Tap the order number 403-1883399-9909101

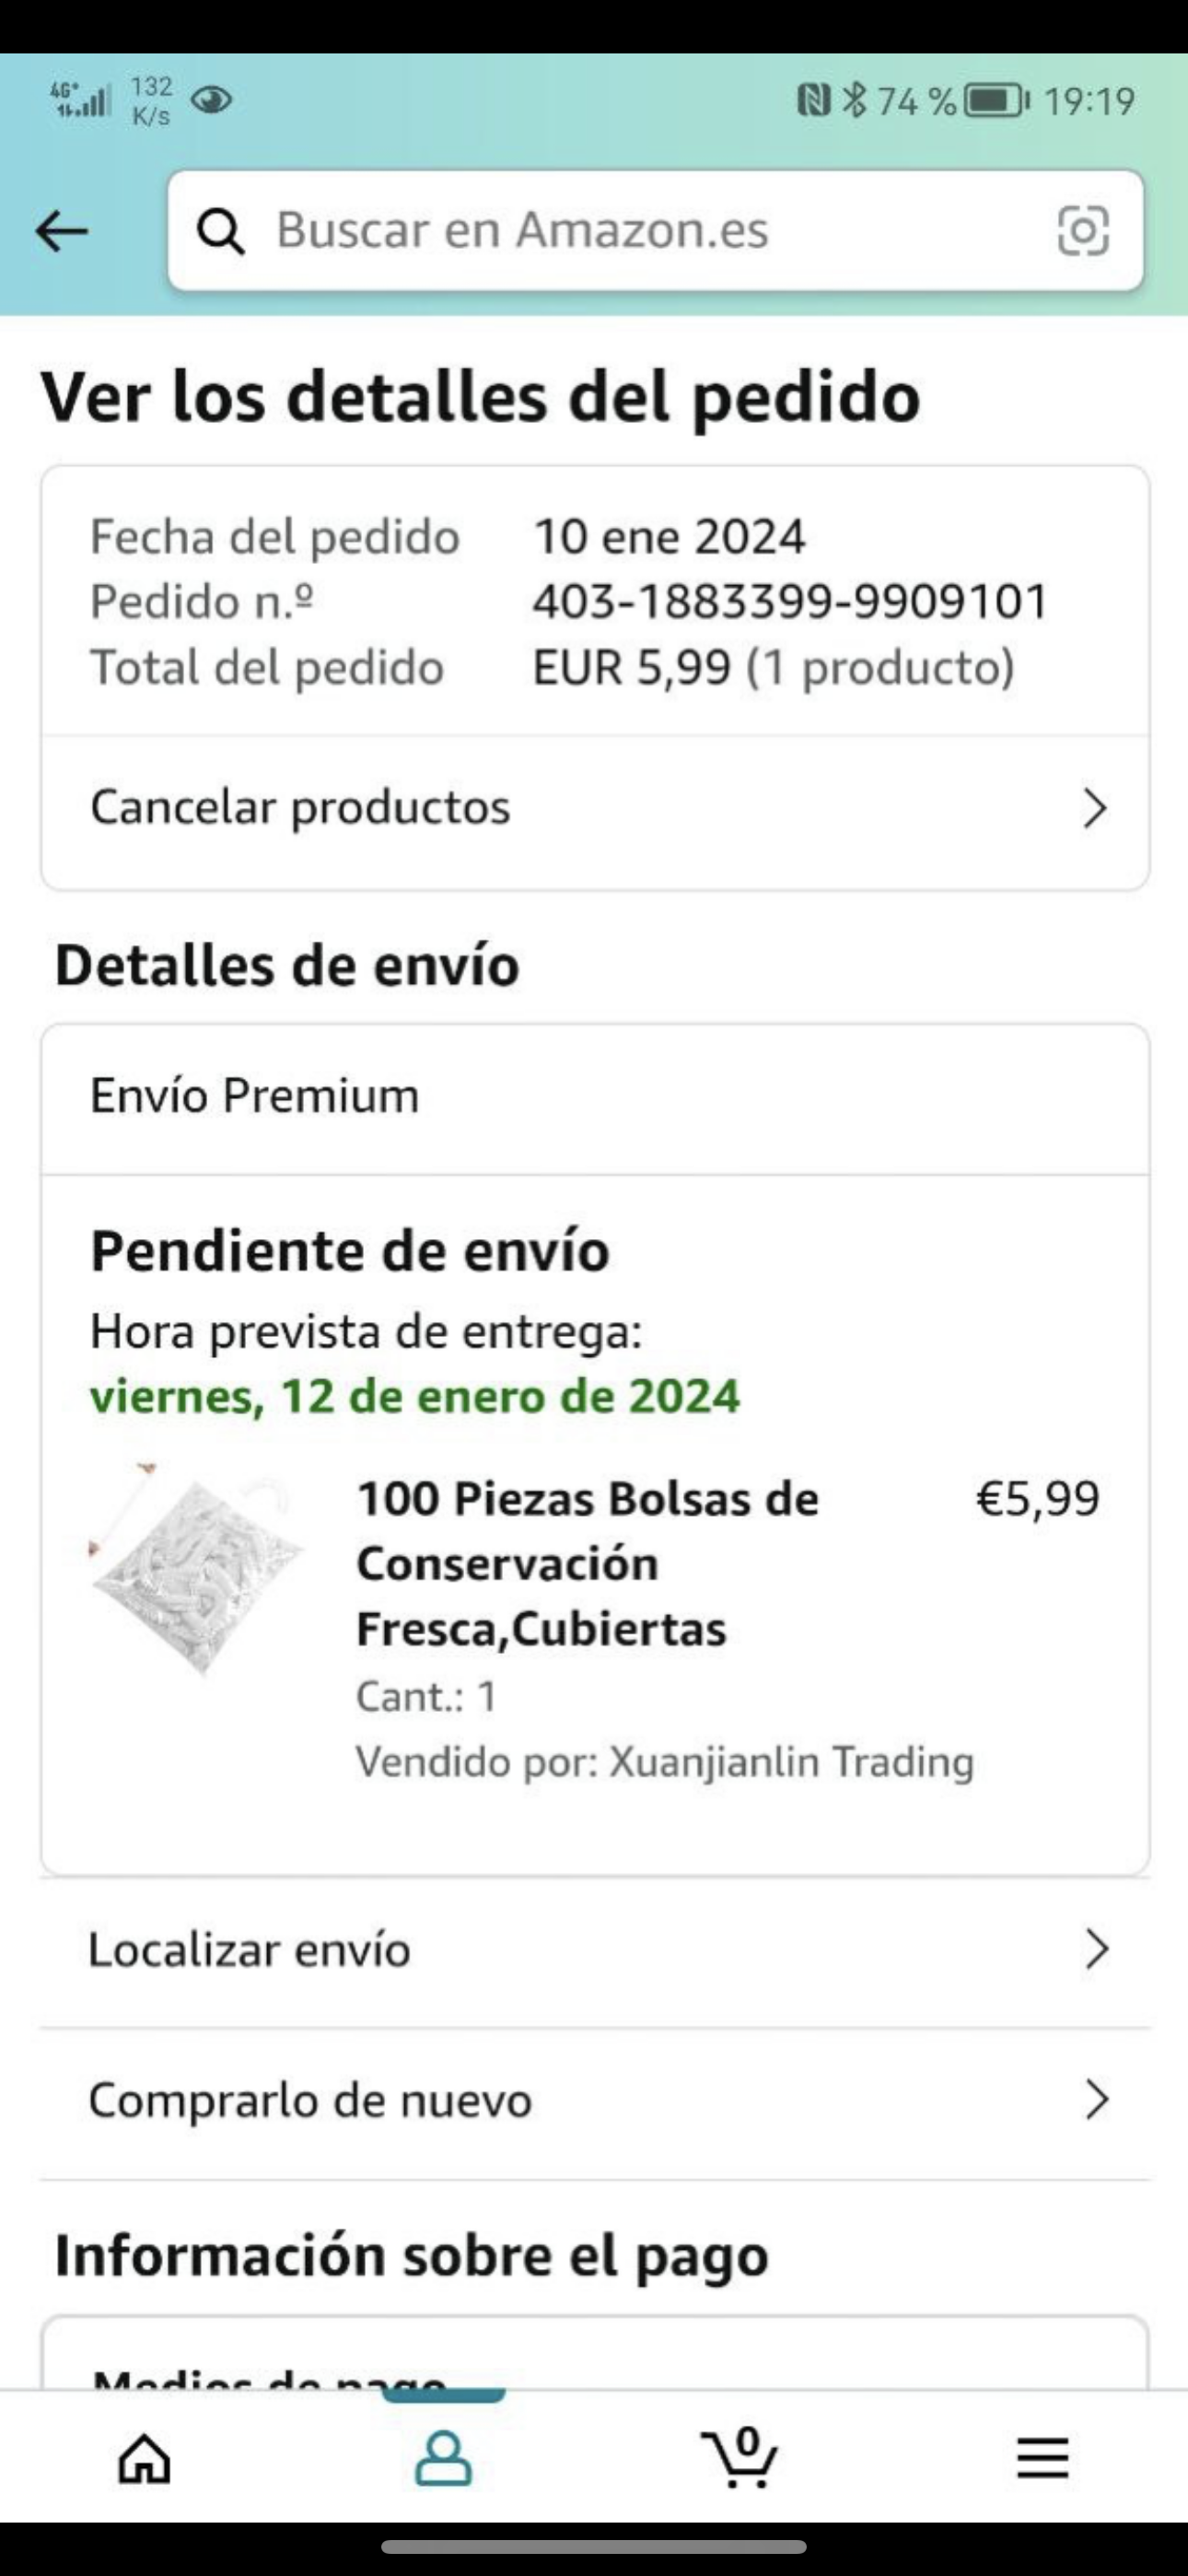click(x=790, y=602)
